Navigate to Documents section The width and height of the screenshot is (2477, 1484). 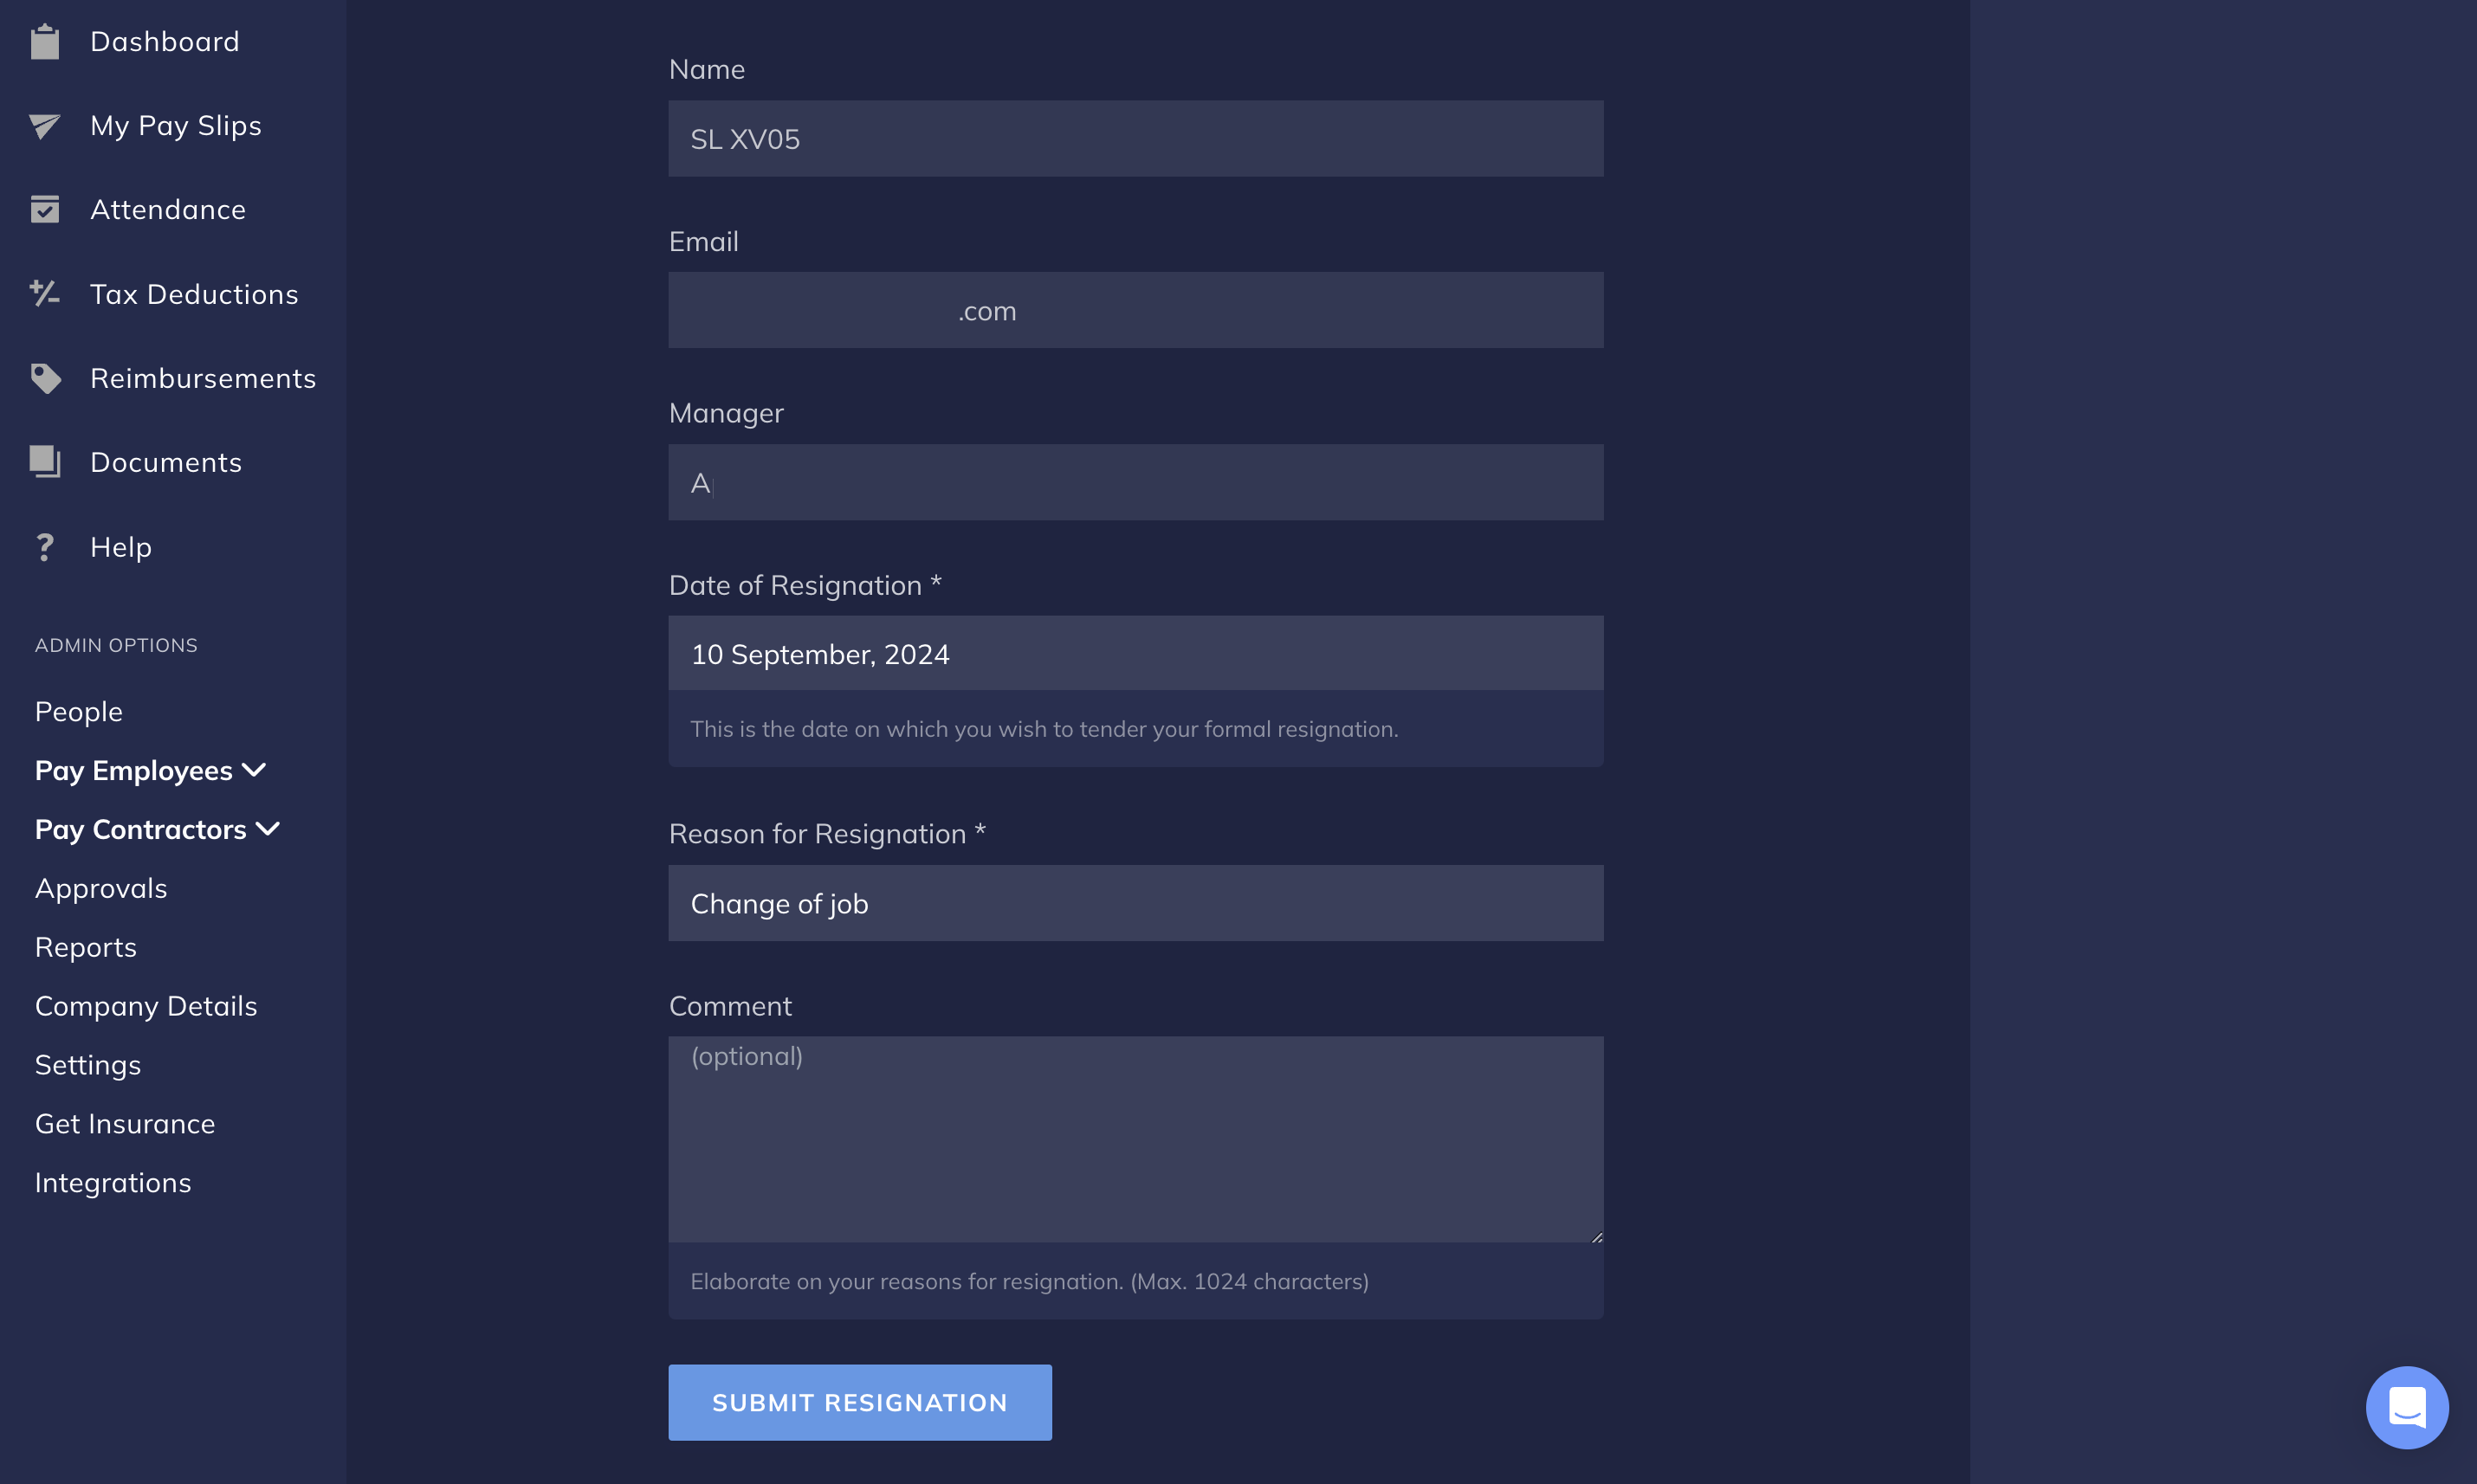click(165, 461)
